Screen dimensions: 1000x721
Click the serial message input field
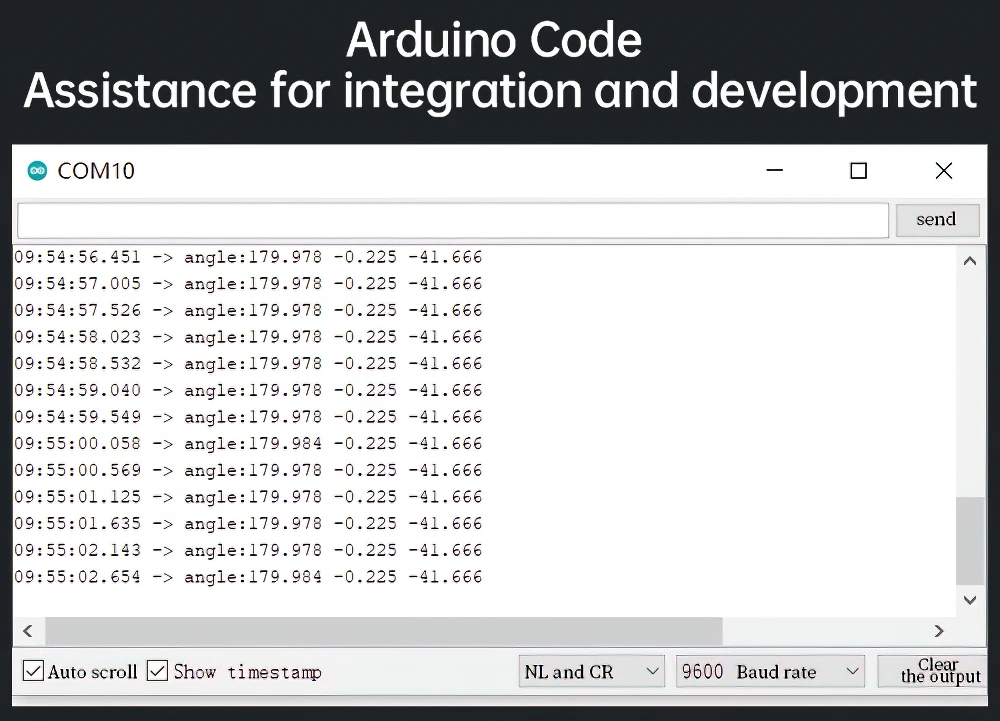453,221
